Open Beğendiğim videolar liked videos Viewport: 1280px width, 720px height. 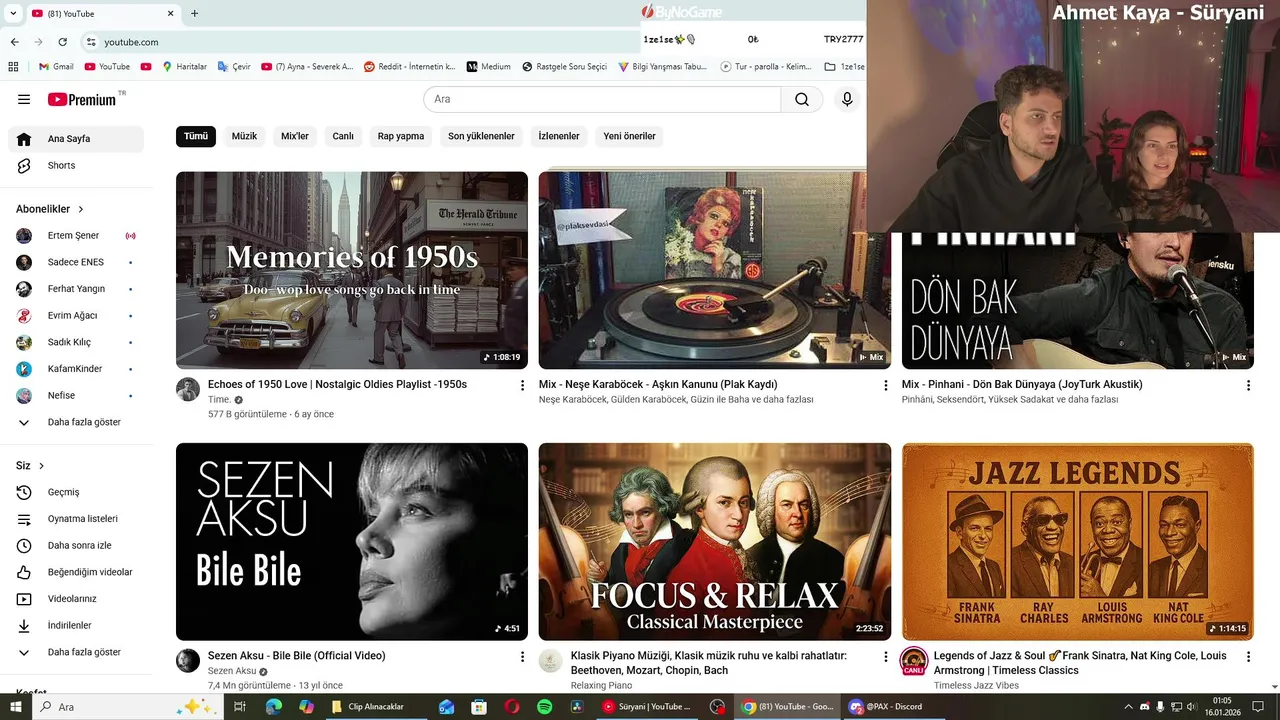click(76, 572)
